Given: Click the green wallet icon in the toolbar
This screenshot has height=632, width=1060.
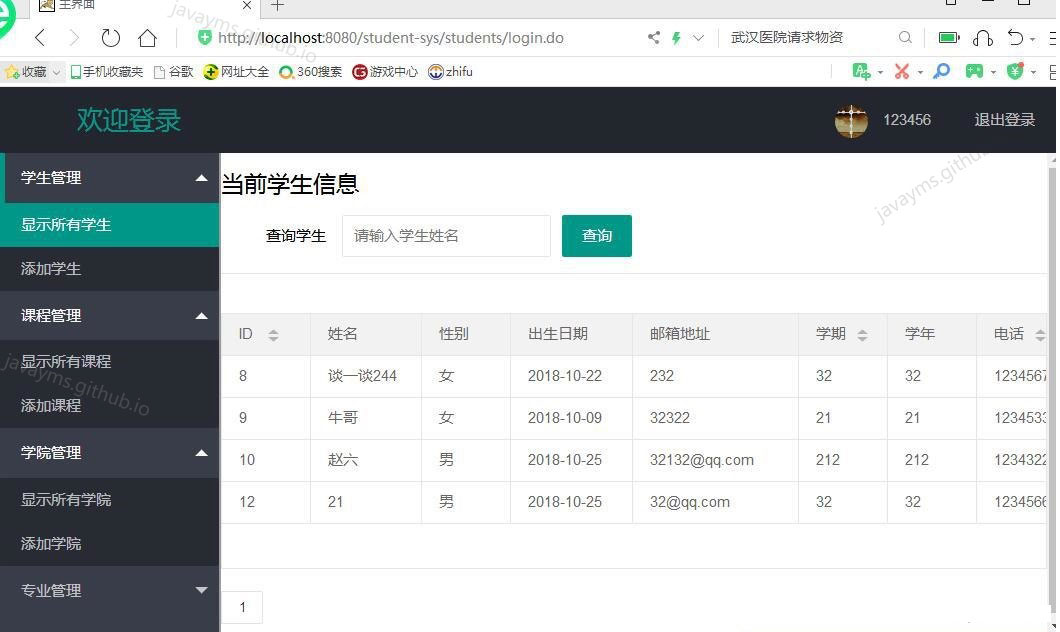Looking at the screenshot, I should click(x=1015, y=71).
